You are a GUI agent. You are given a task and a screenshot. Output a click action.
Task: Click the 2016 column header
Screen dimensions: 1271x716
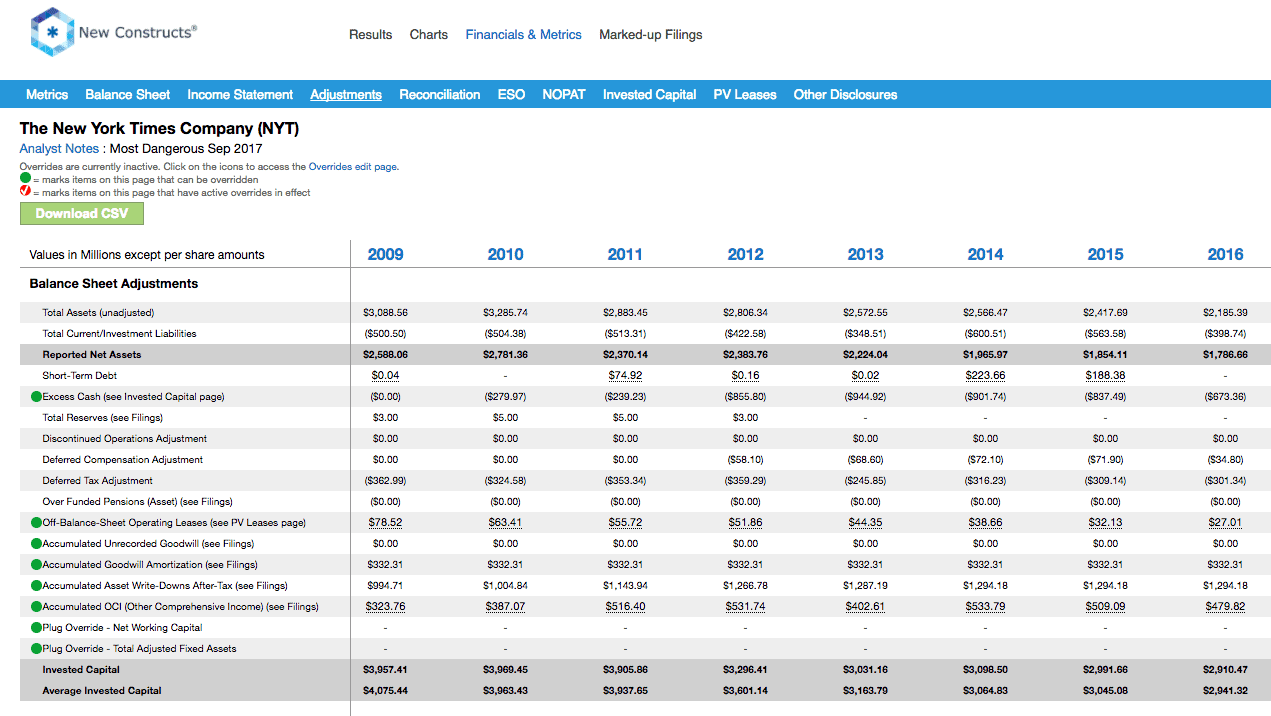[1226, 254]
